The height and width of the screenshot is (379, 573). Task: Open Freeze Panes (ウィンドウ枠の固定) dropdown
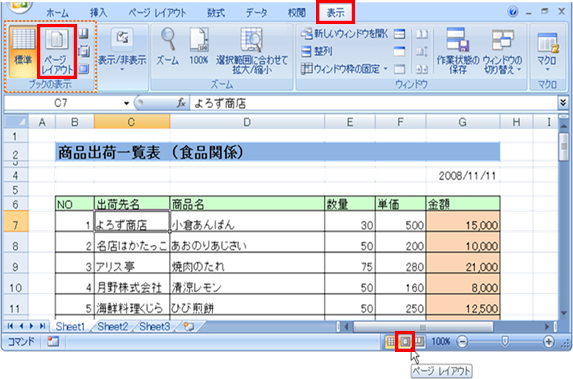click(344, 69)
